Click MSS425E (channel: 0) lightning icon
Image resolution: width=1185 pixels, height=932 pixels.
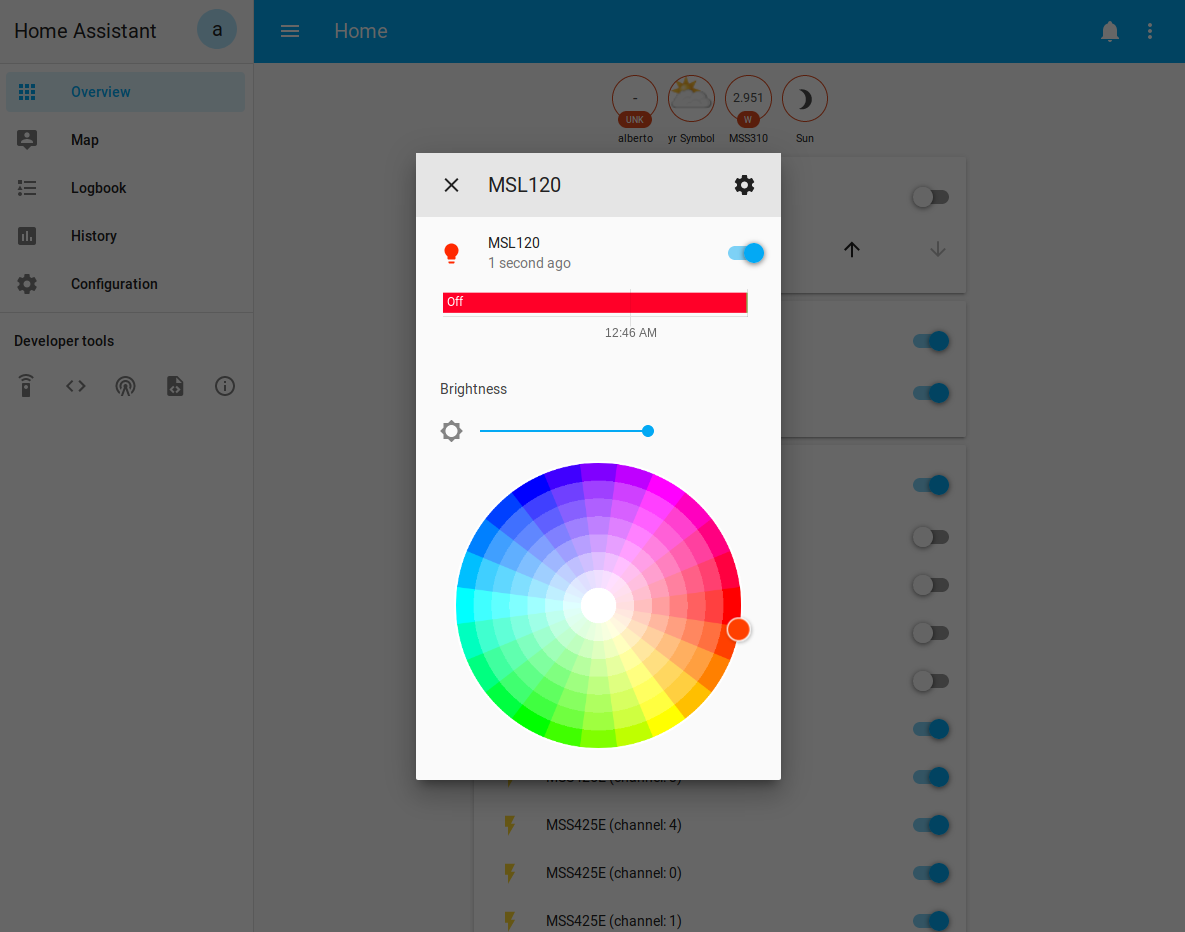point(510,873)
